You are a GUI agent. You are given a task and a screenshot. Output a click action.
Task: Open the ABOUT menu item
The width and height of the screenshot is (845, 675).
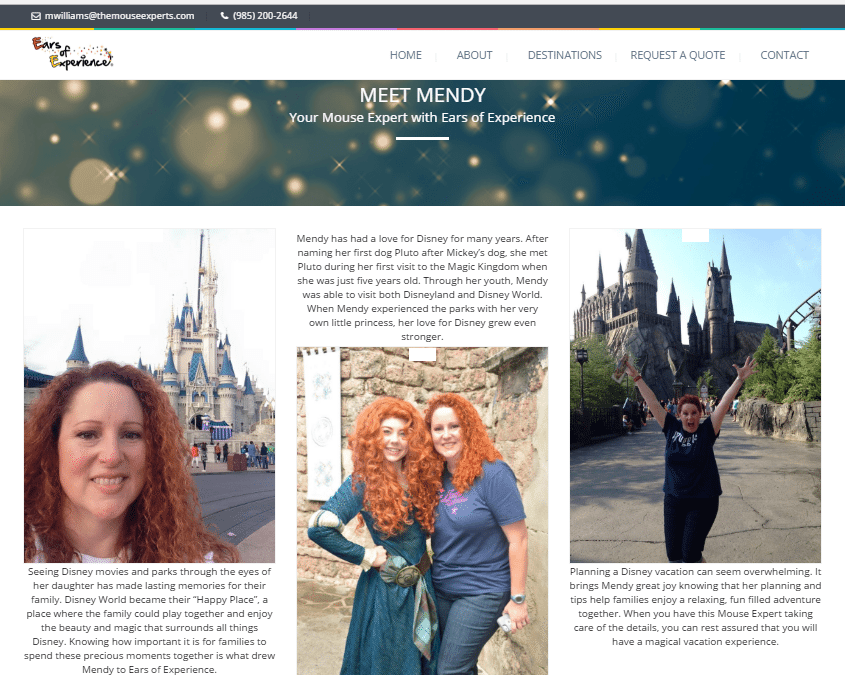click(474, 55)
